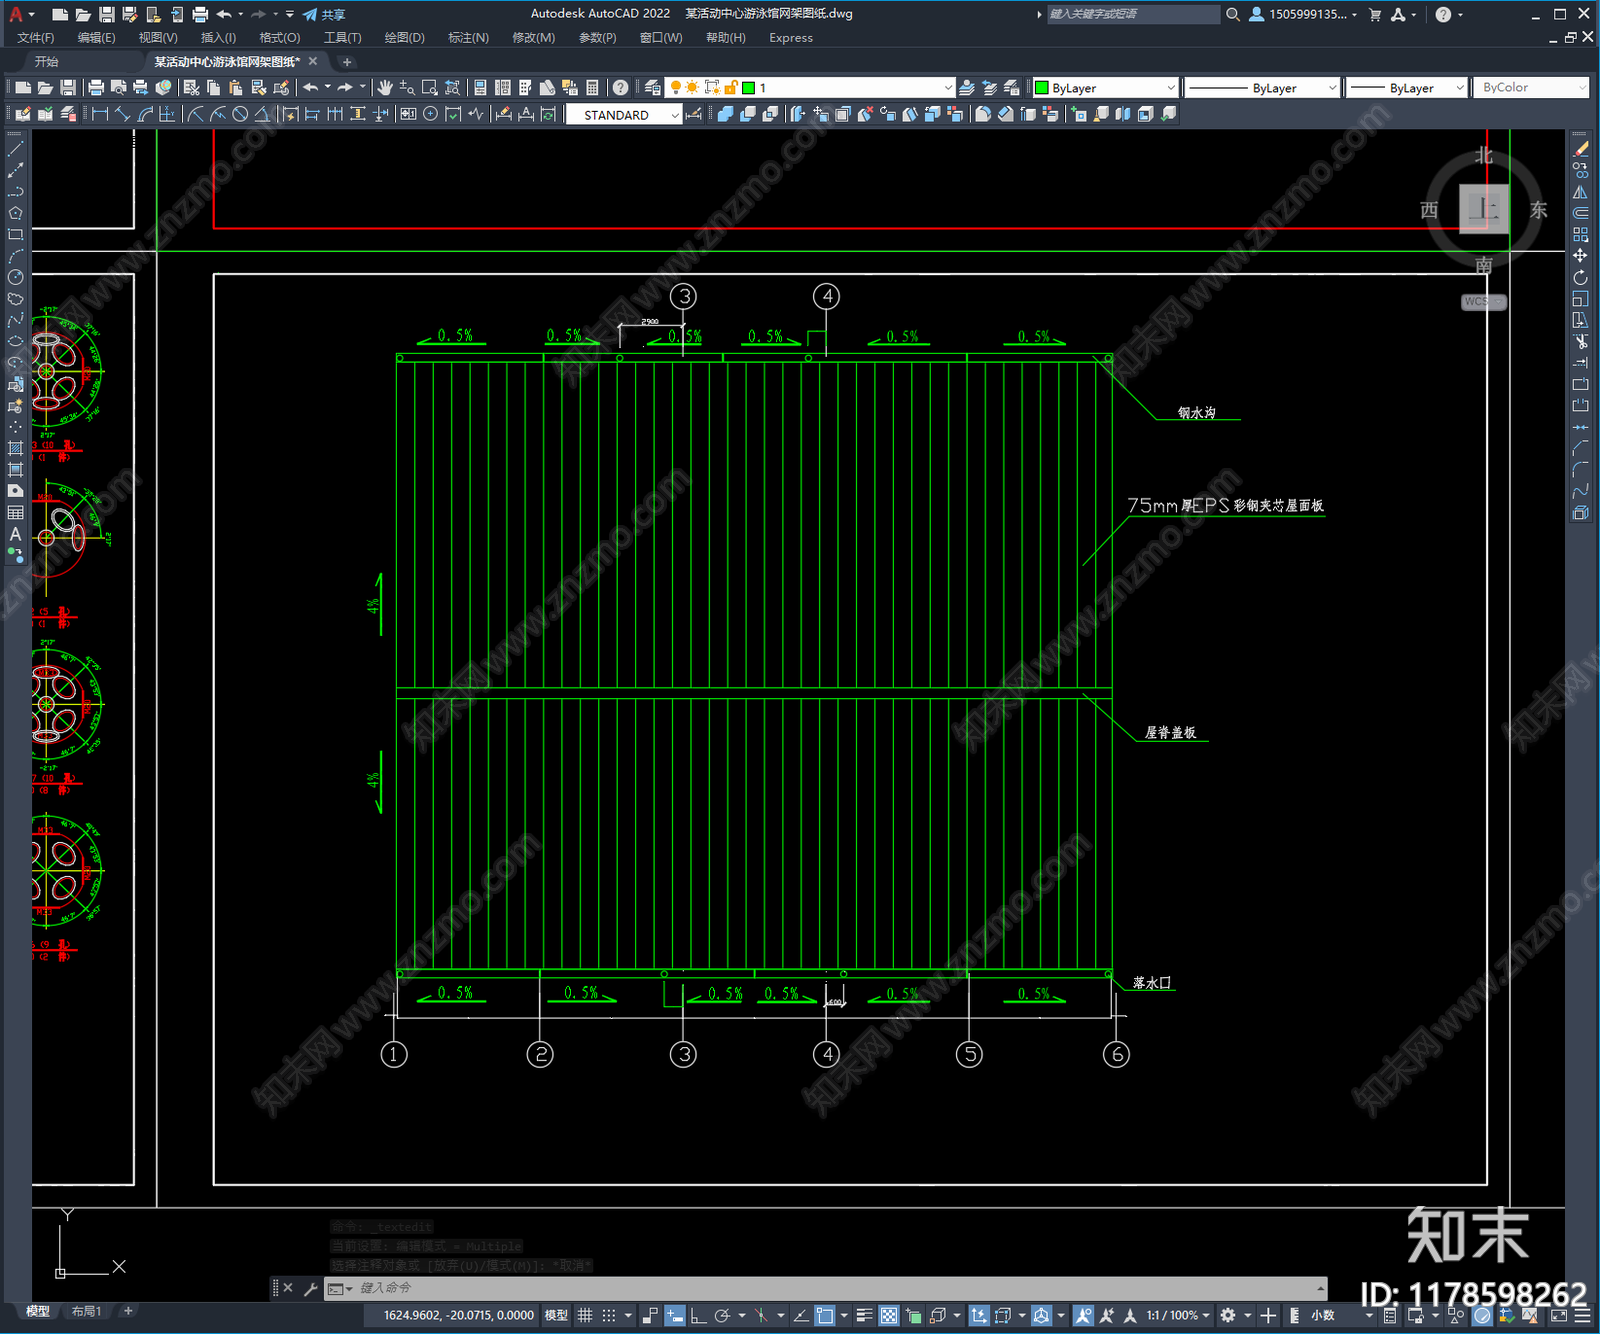This screenshot has height=1334, width=1600.
Task: Open the Autodesk App Store cart icon
Action: click(1375, 14)
